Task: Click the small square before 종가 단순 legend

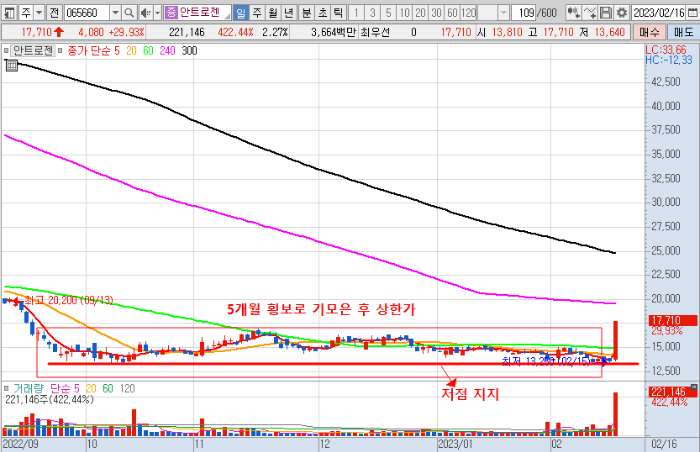Action: pos(60,51)
